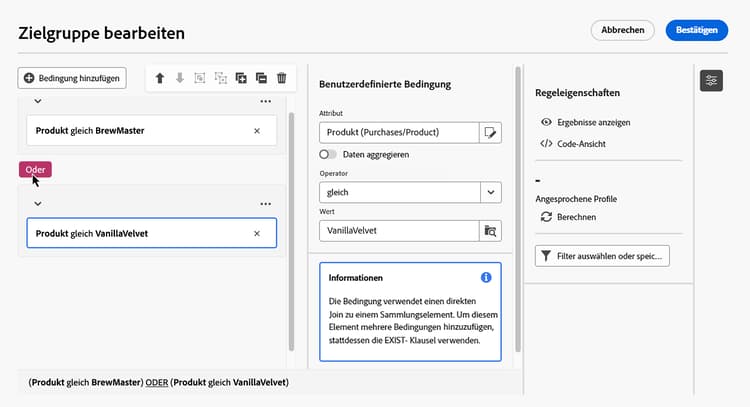Collapse the VanillaVelvet condition group chevron

[x=37, y=204]
